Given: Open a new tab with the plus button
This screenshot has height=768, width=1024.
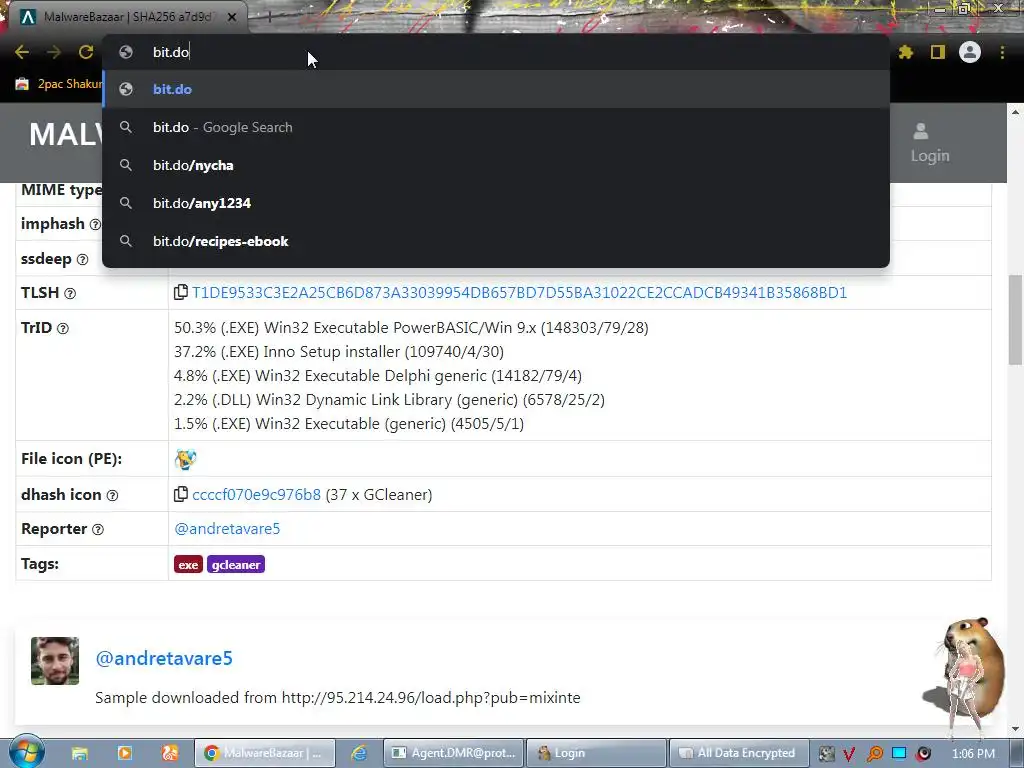Looking at the screenshot, I should pos(269,17).
